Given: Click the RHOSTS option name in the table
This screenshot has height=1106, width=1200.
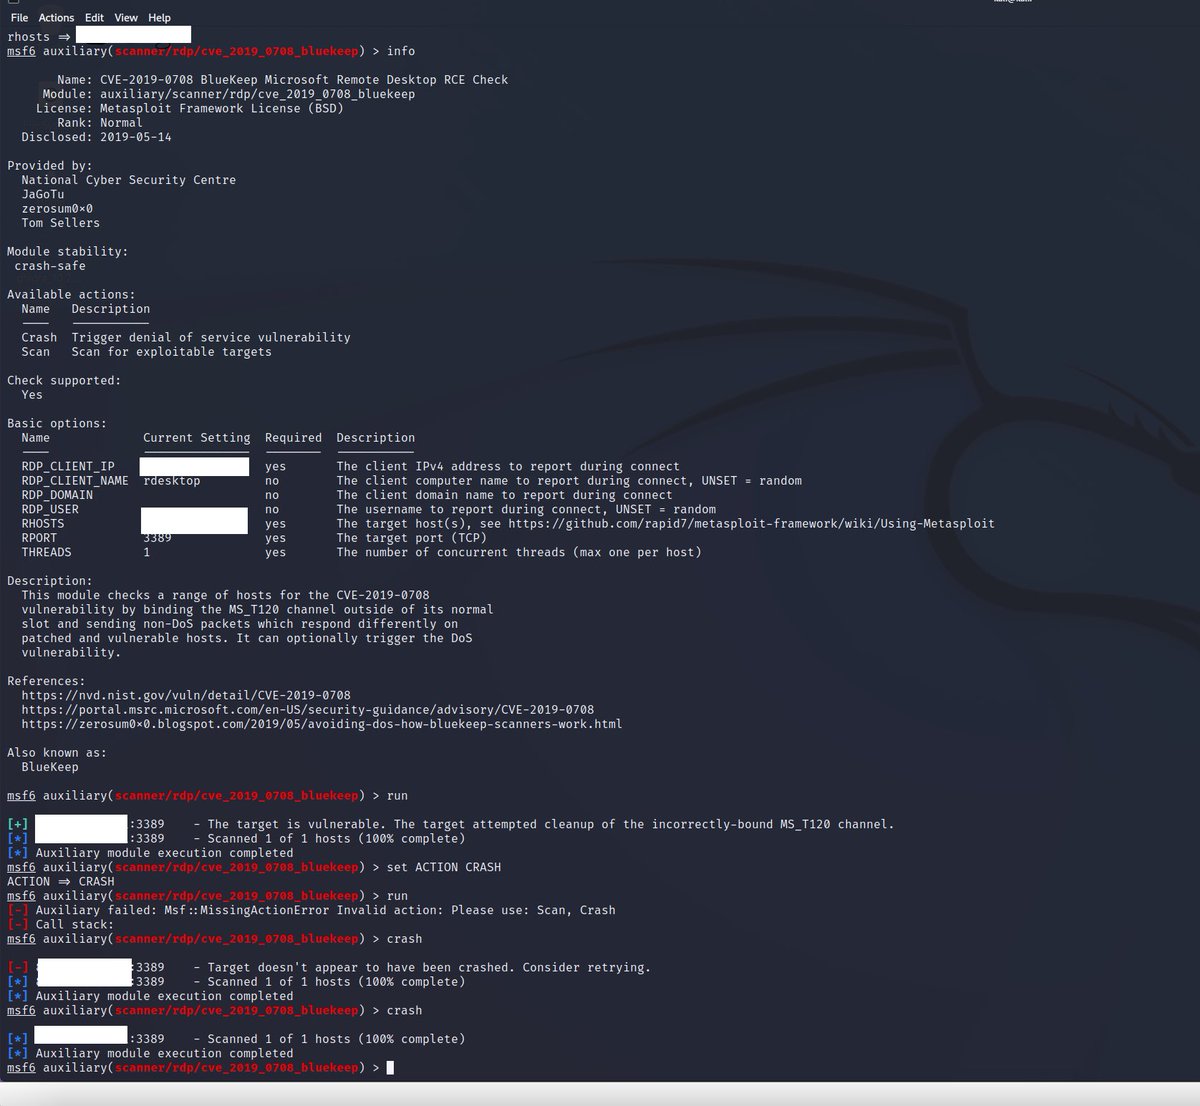Looking at the screenshot, I should pyautogui.click(x=43, y=524).
